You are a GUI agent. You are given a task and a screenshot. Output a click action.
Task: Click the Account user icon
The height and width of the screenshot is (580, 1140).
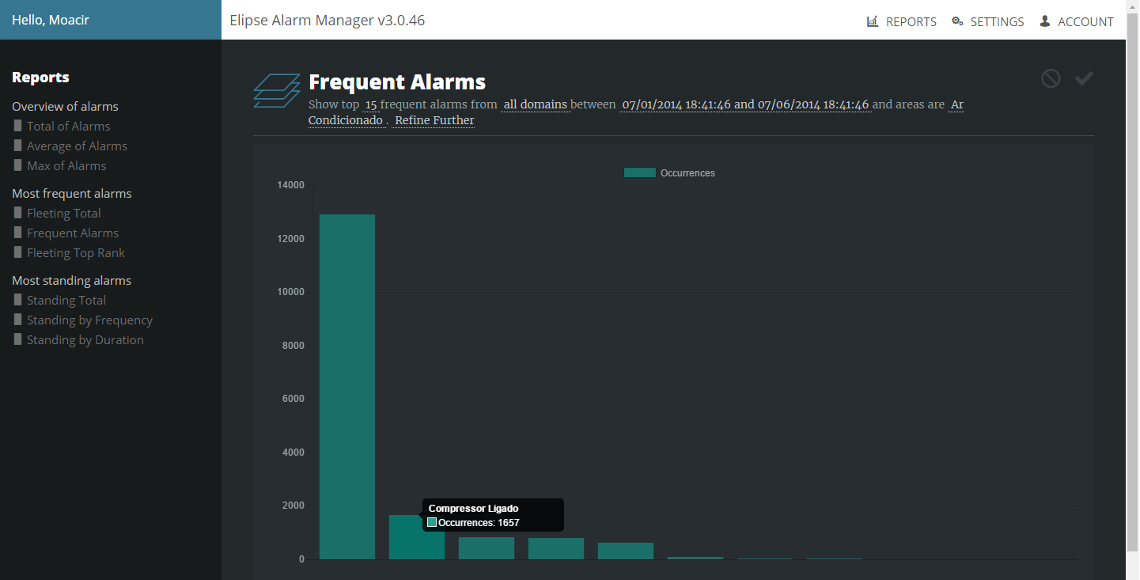[x=1045, y=21]
